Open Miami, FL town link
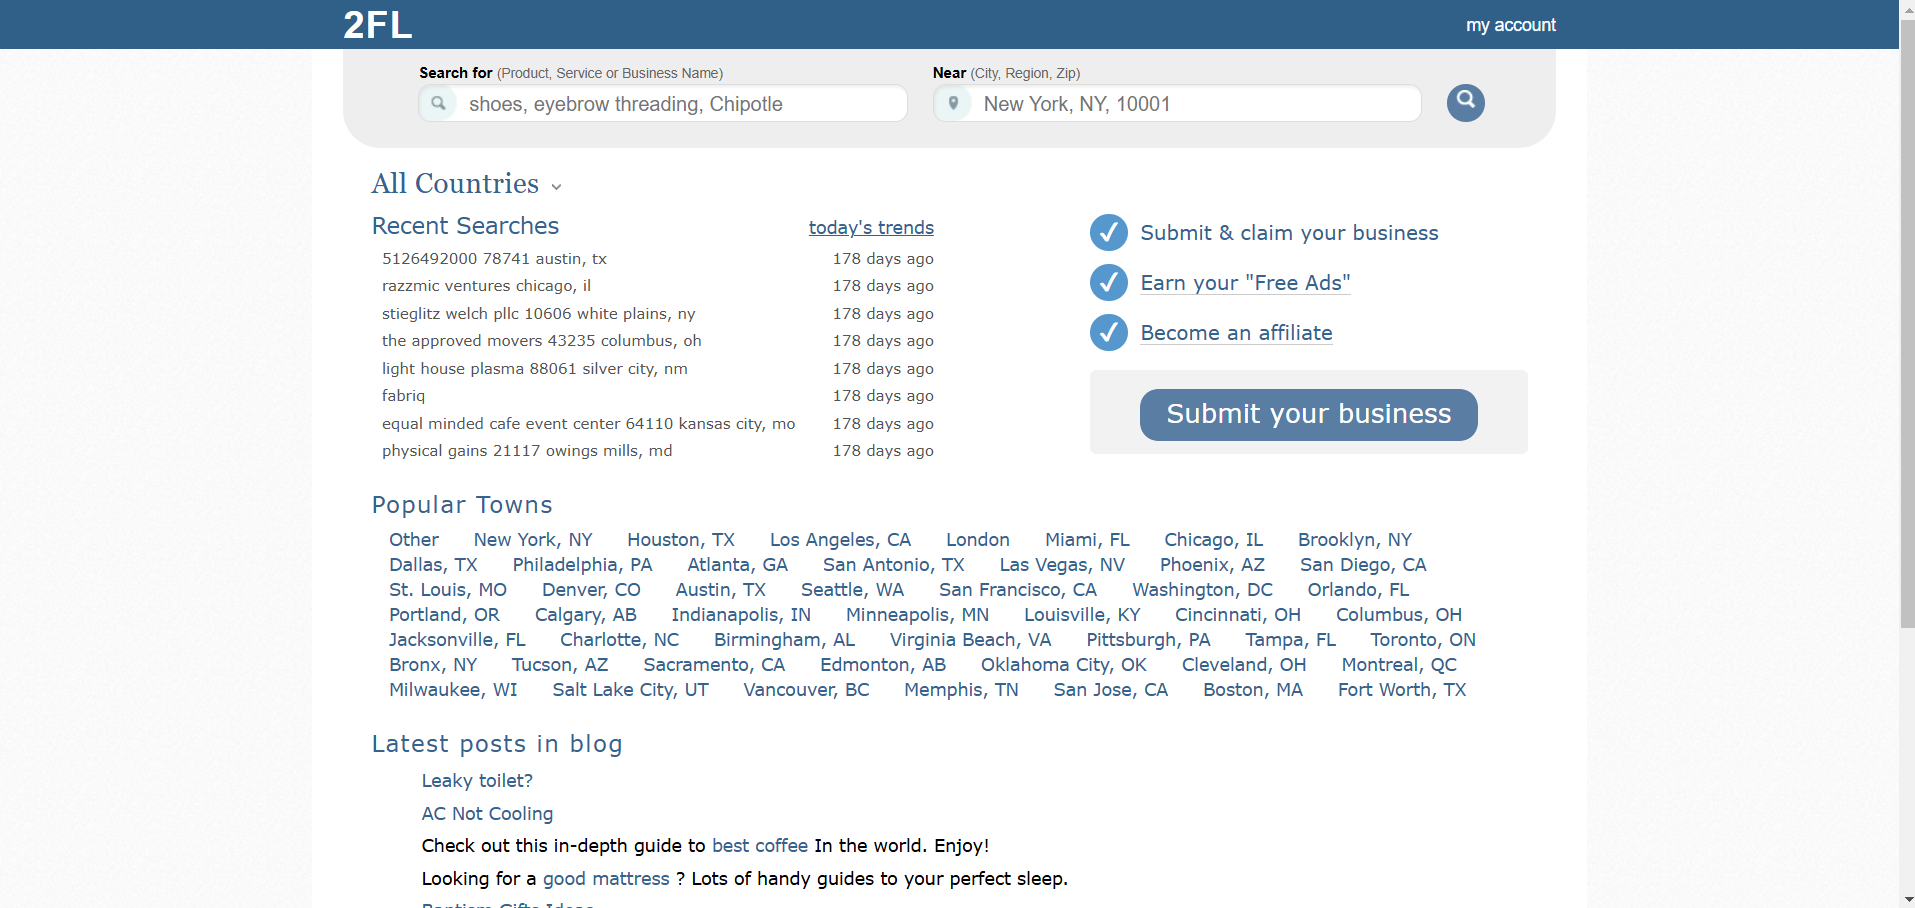Viewport: 1915px width, 908px height. point(1087,540)
